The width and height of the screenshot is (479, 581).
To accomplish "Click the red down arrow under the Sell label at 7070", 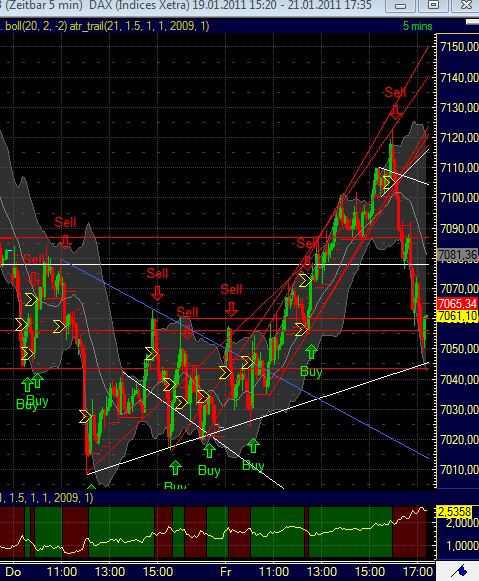I will click(x=232, y=309).
